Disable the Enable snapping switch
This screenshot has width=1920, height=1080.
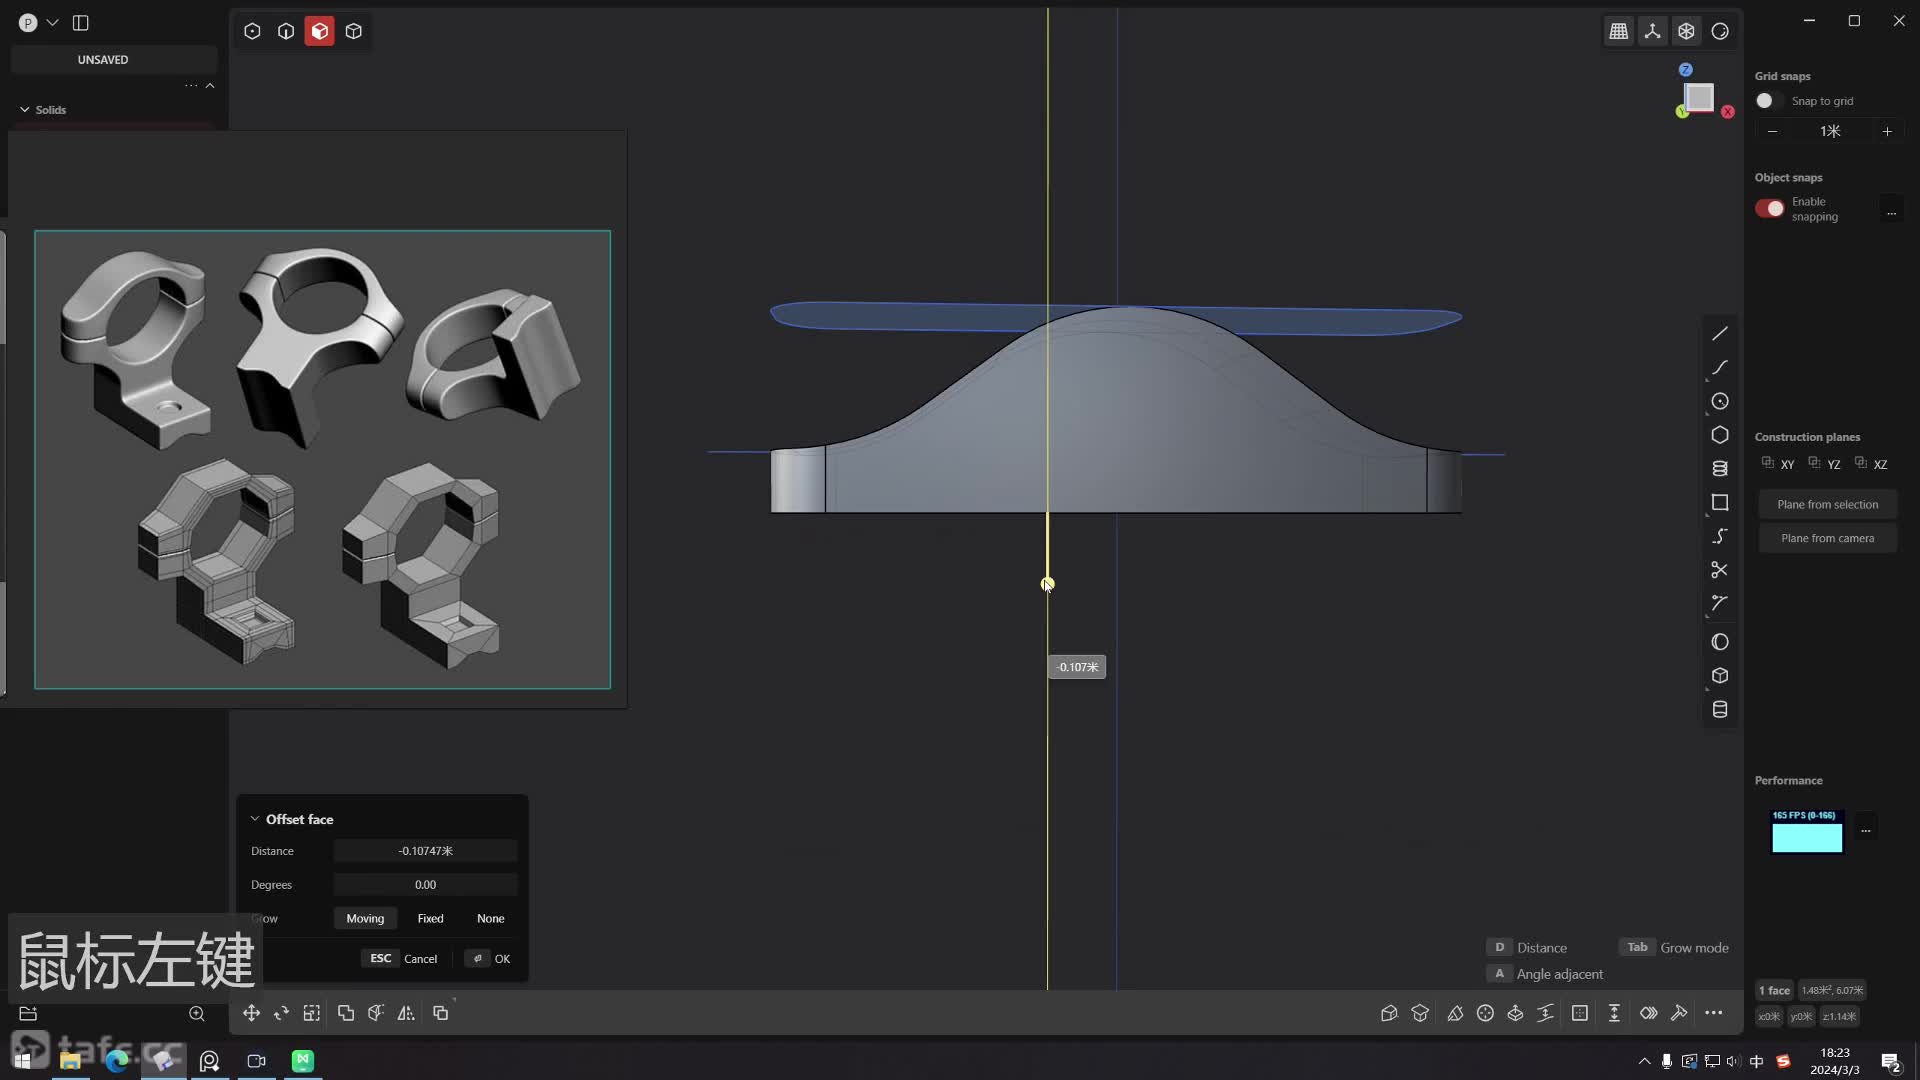tap(1769, 208)
